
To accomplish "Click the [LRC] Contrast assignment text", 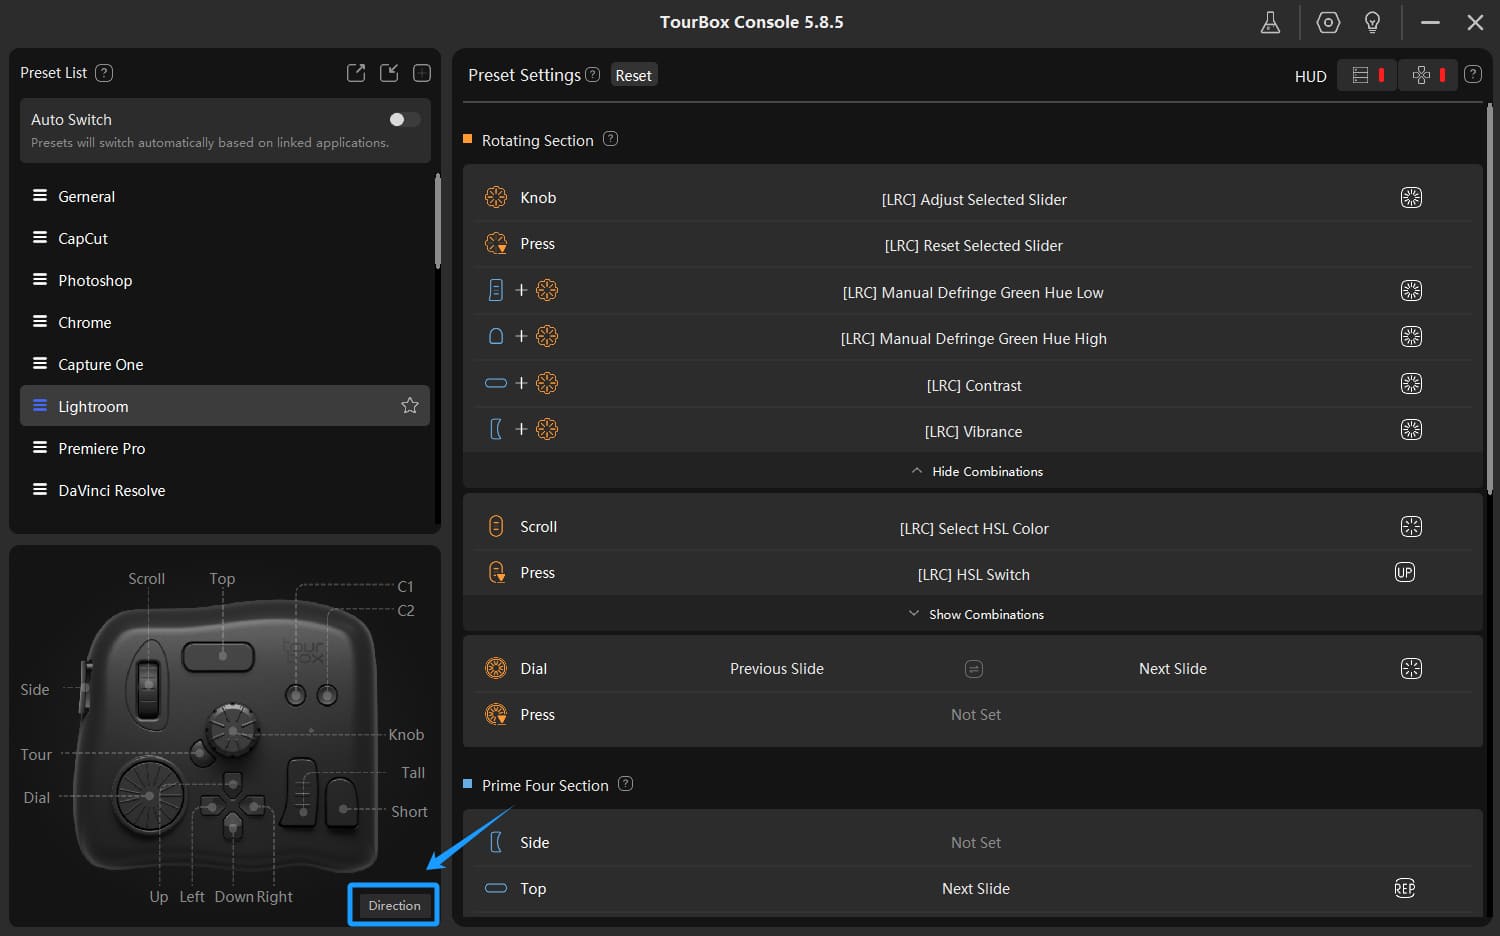I will (x=974, y=385).
